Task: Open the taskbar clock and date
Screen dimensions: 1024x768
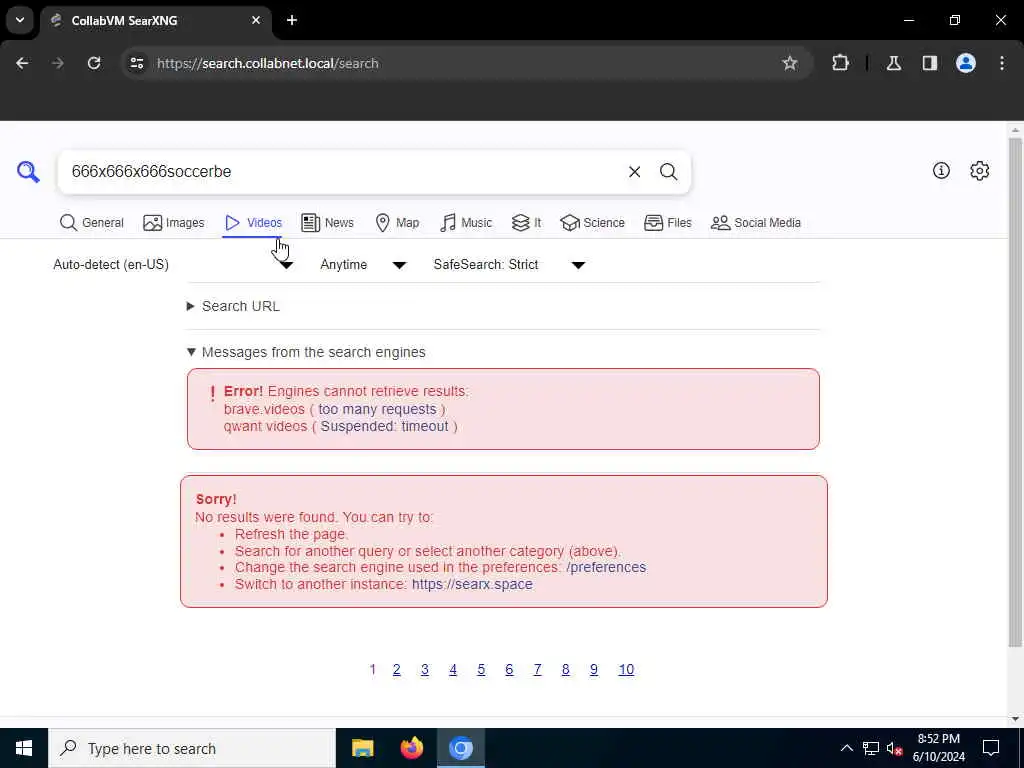Action: pos(938,748)
